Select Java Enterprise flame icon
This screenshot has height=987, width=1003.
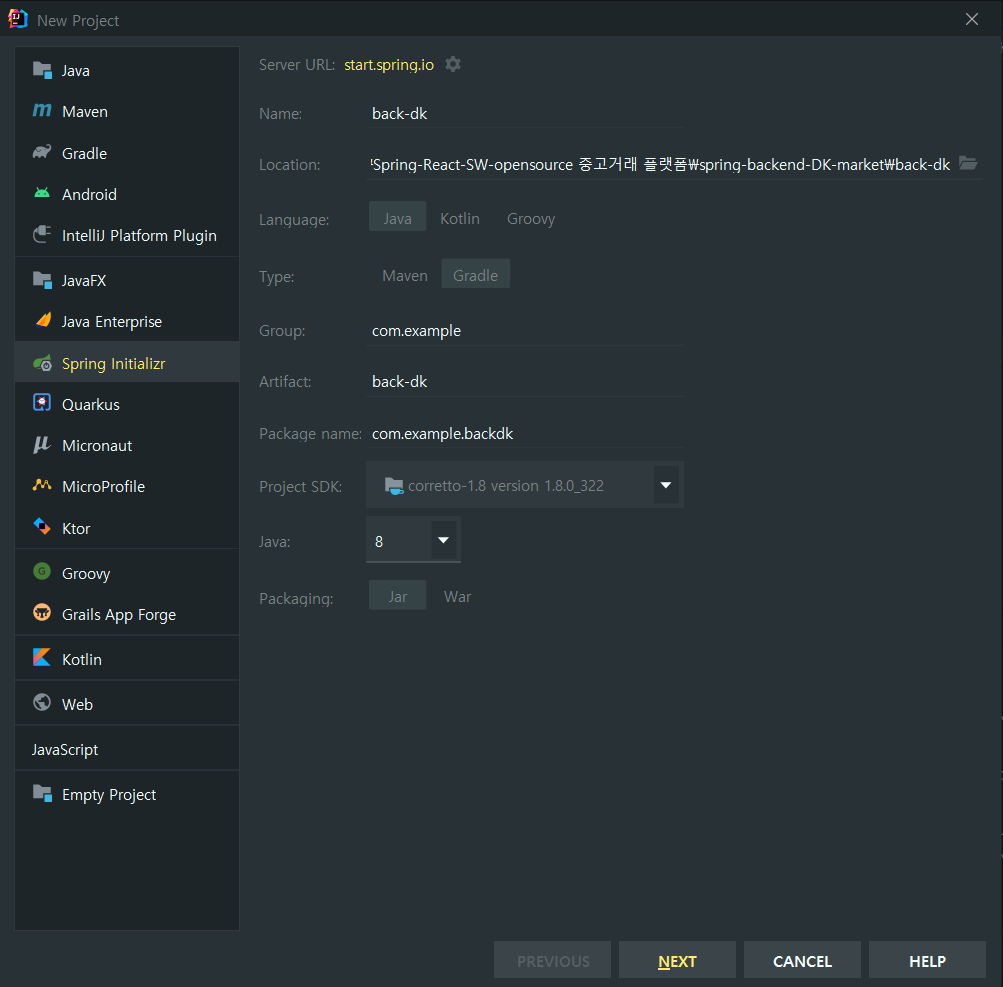[42, 320]
